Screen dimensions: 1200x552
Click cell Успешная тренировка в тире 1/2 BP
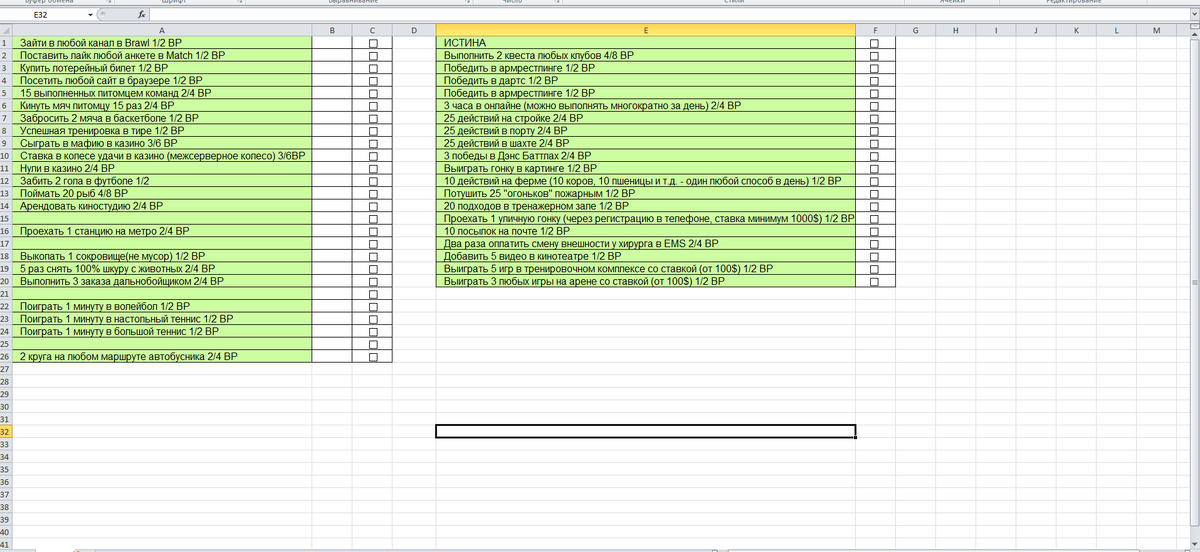click(x=162, y=130)
